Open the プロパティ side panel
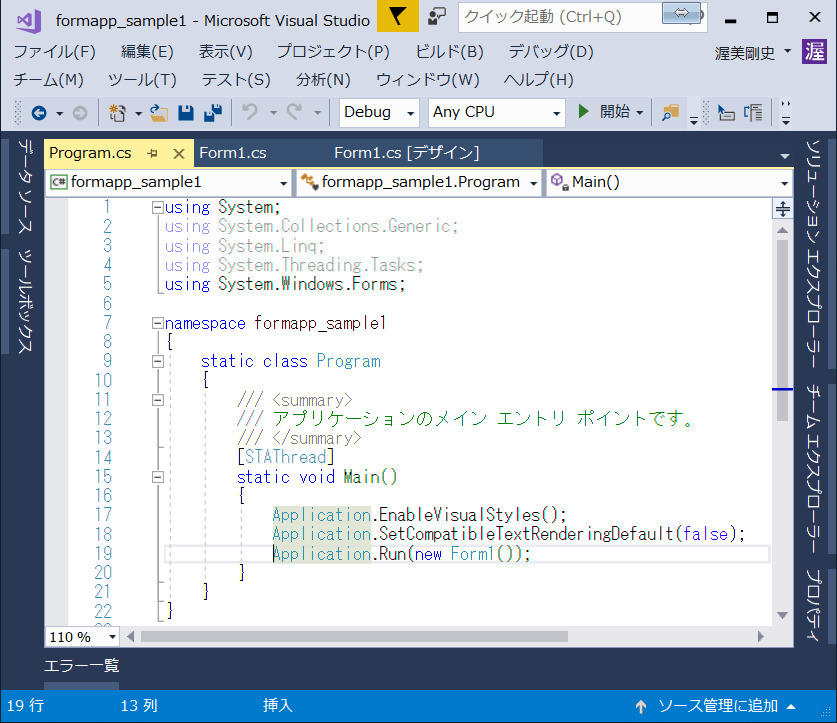 [x=814, y=604]
